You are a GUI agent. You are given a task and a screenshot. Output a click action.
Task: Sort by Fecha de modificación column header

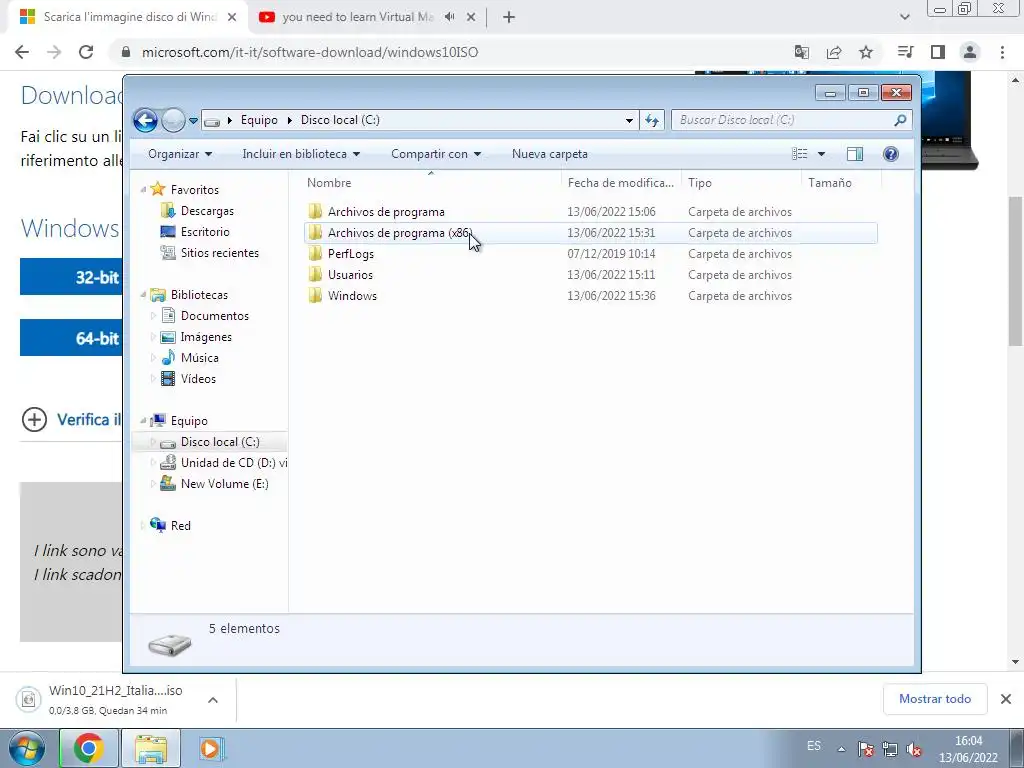[620, 183]
